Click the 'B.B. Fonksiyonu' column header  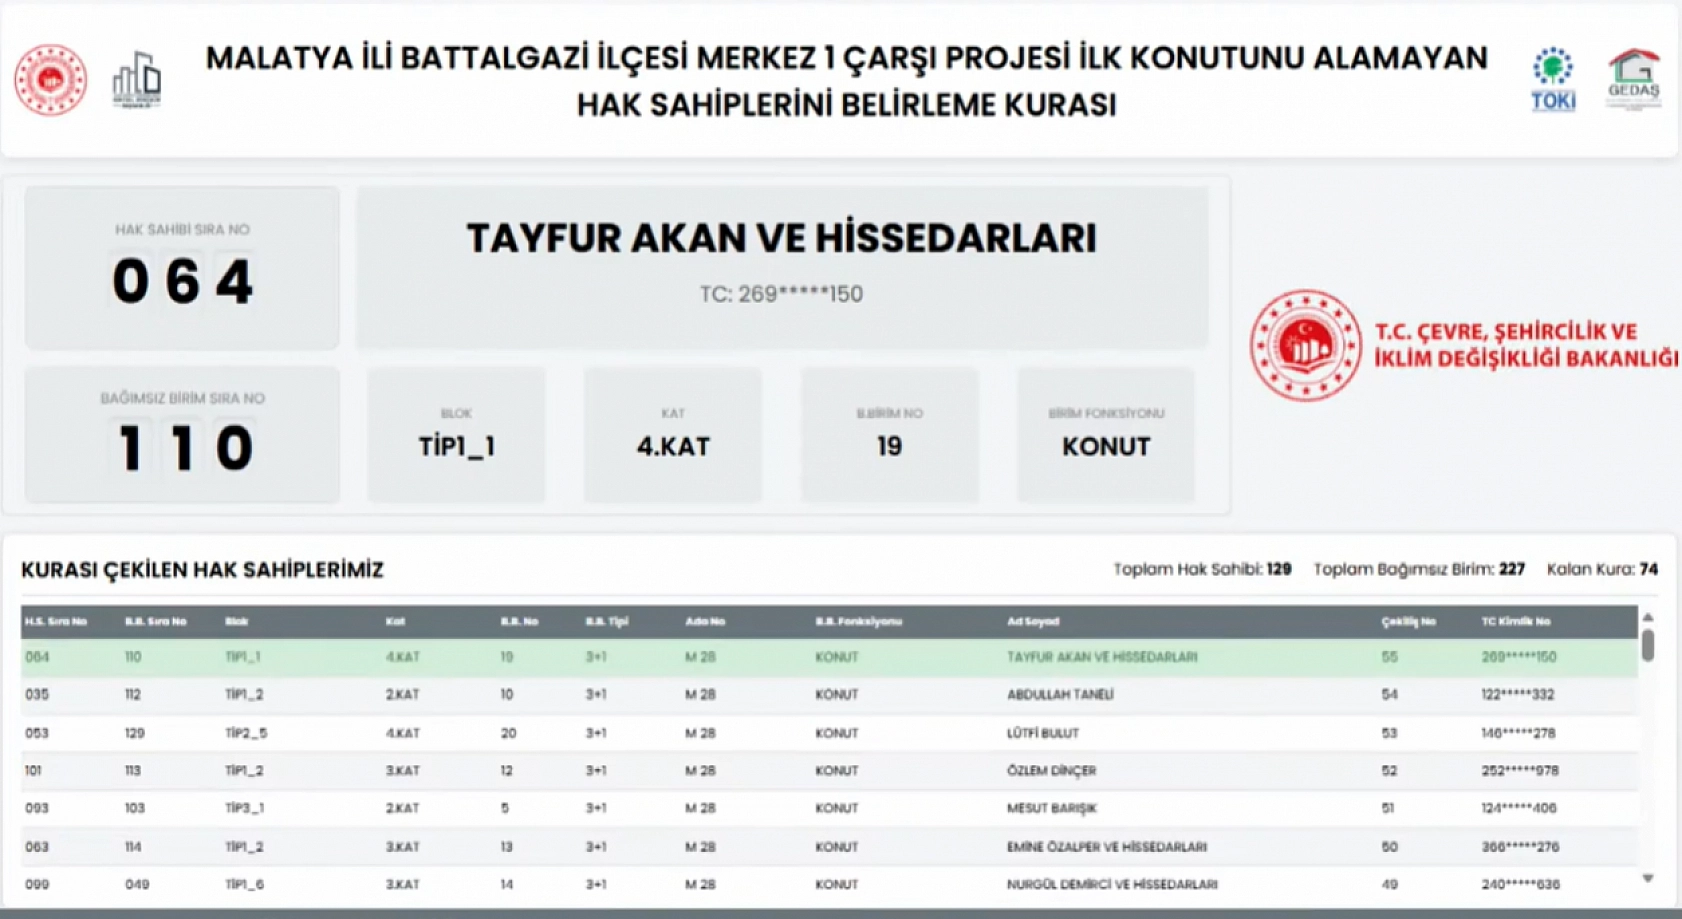(x=858, y=621)
